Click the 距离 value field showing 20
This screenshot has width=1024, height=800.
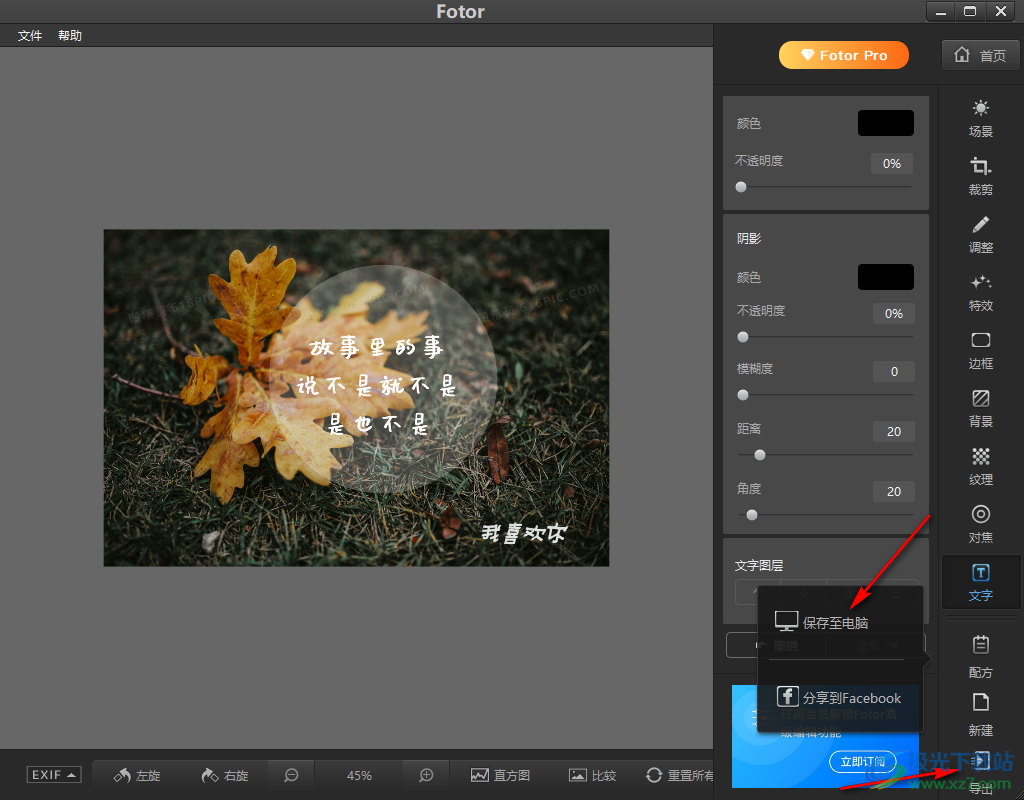click(893, 432)
